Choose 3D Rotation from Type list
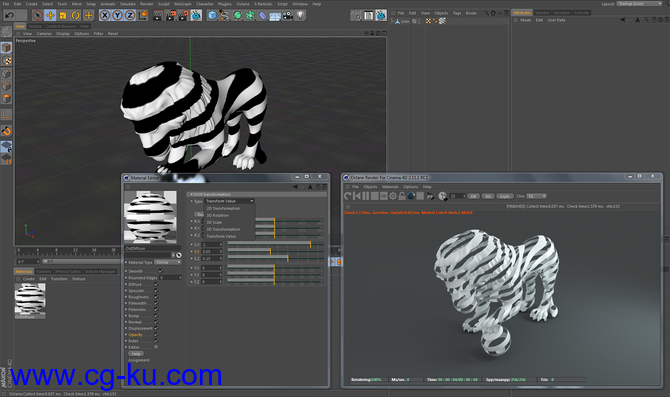 [217, 215]
